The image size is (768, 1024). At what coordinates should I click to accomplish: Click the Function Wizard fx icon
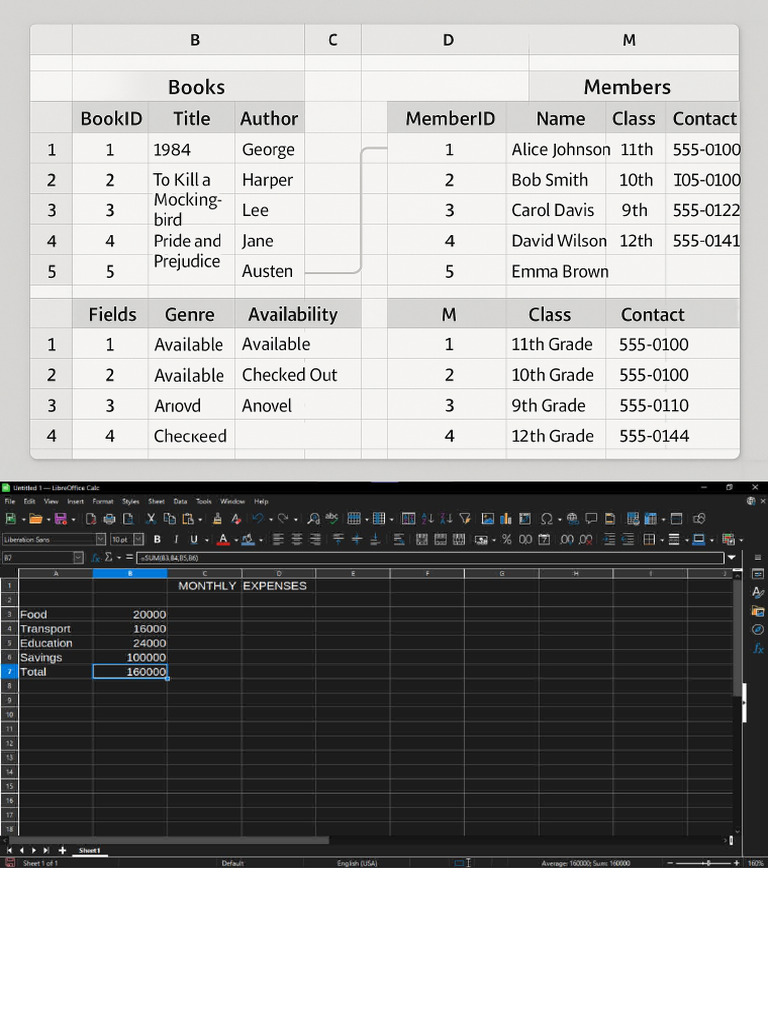pos(96,557)
